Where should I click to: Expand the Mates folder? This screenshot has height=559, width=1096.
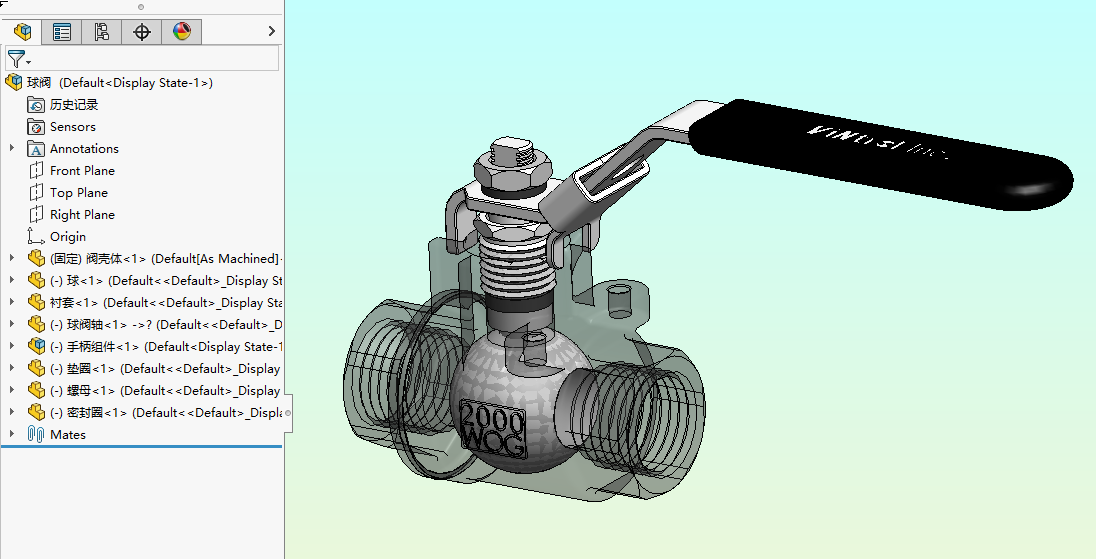pos(12,434)
